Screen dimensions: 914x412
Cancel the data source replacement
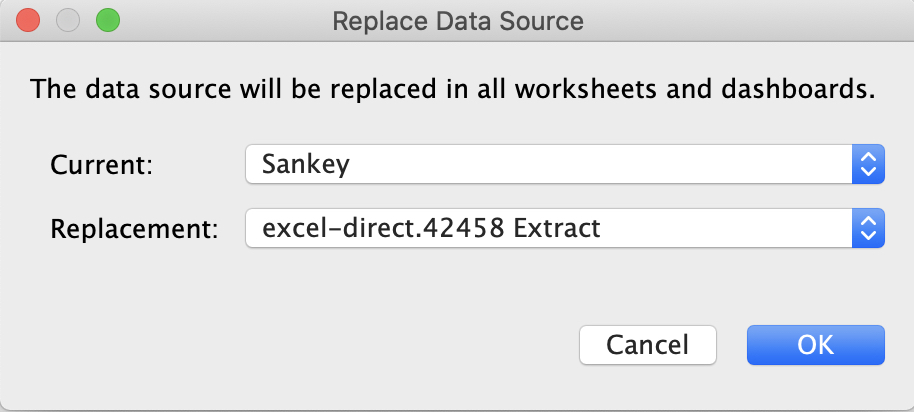coord(648,345)
